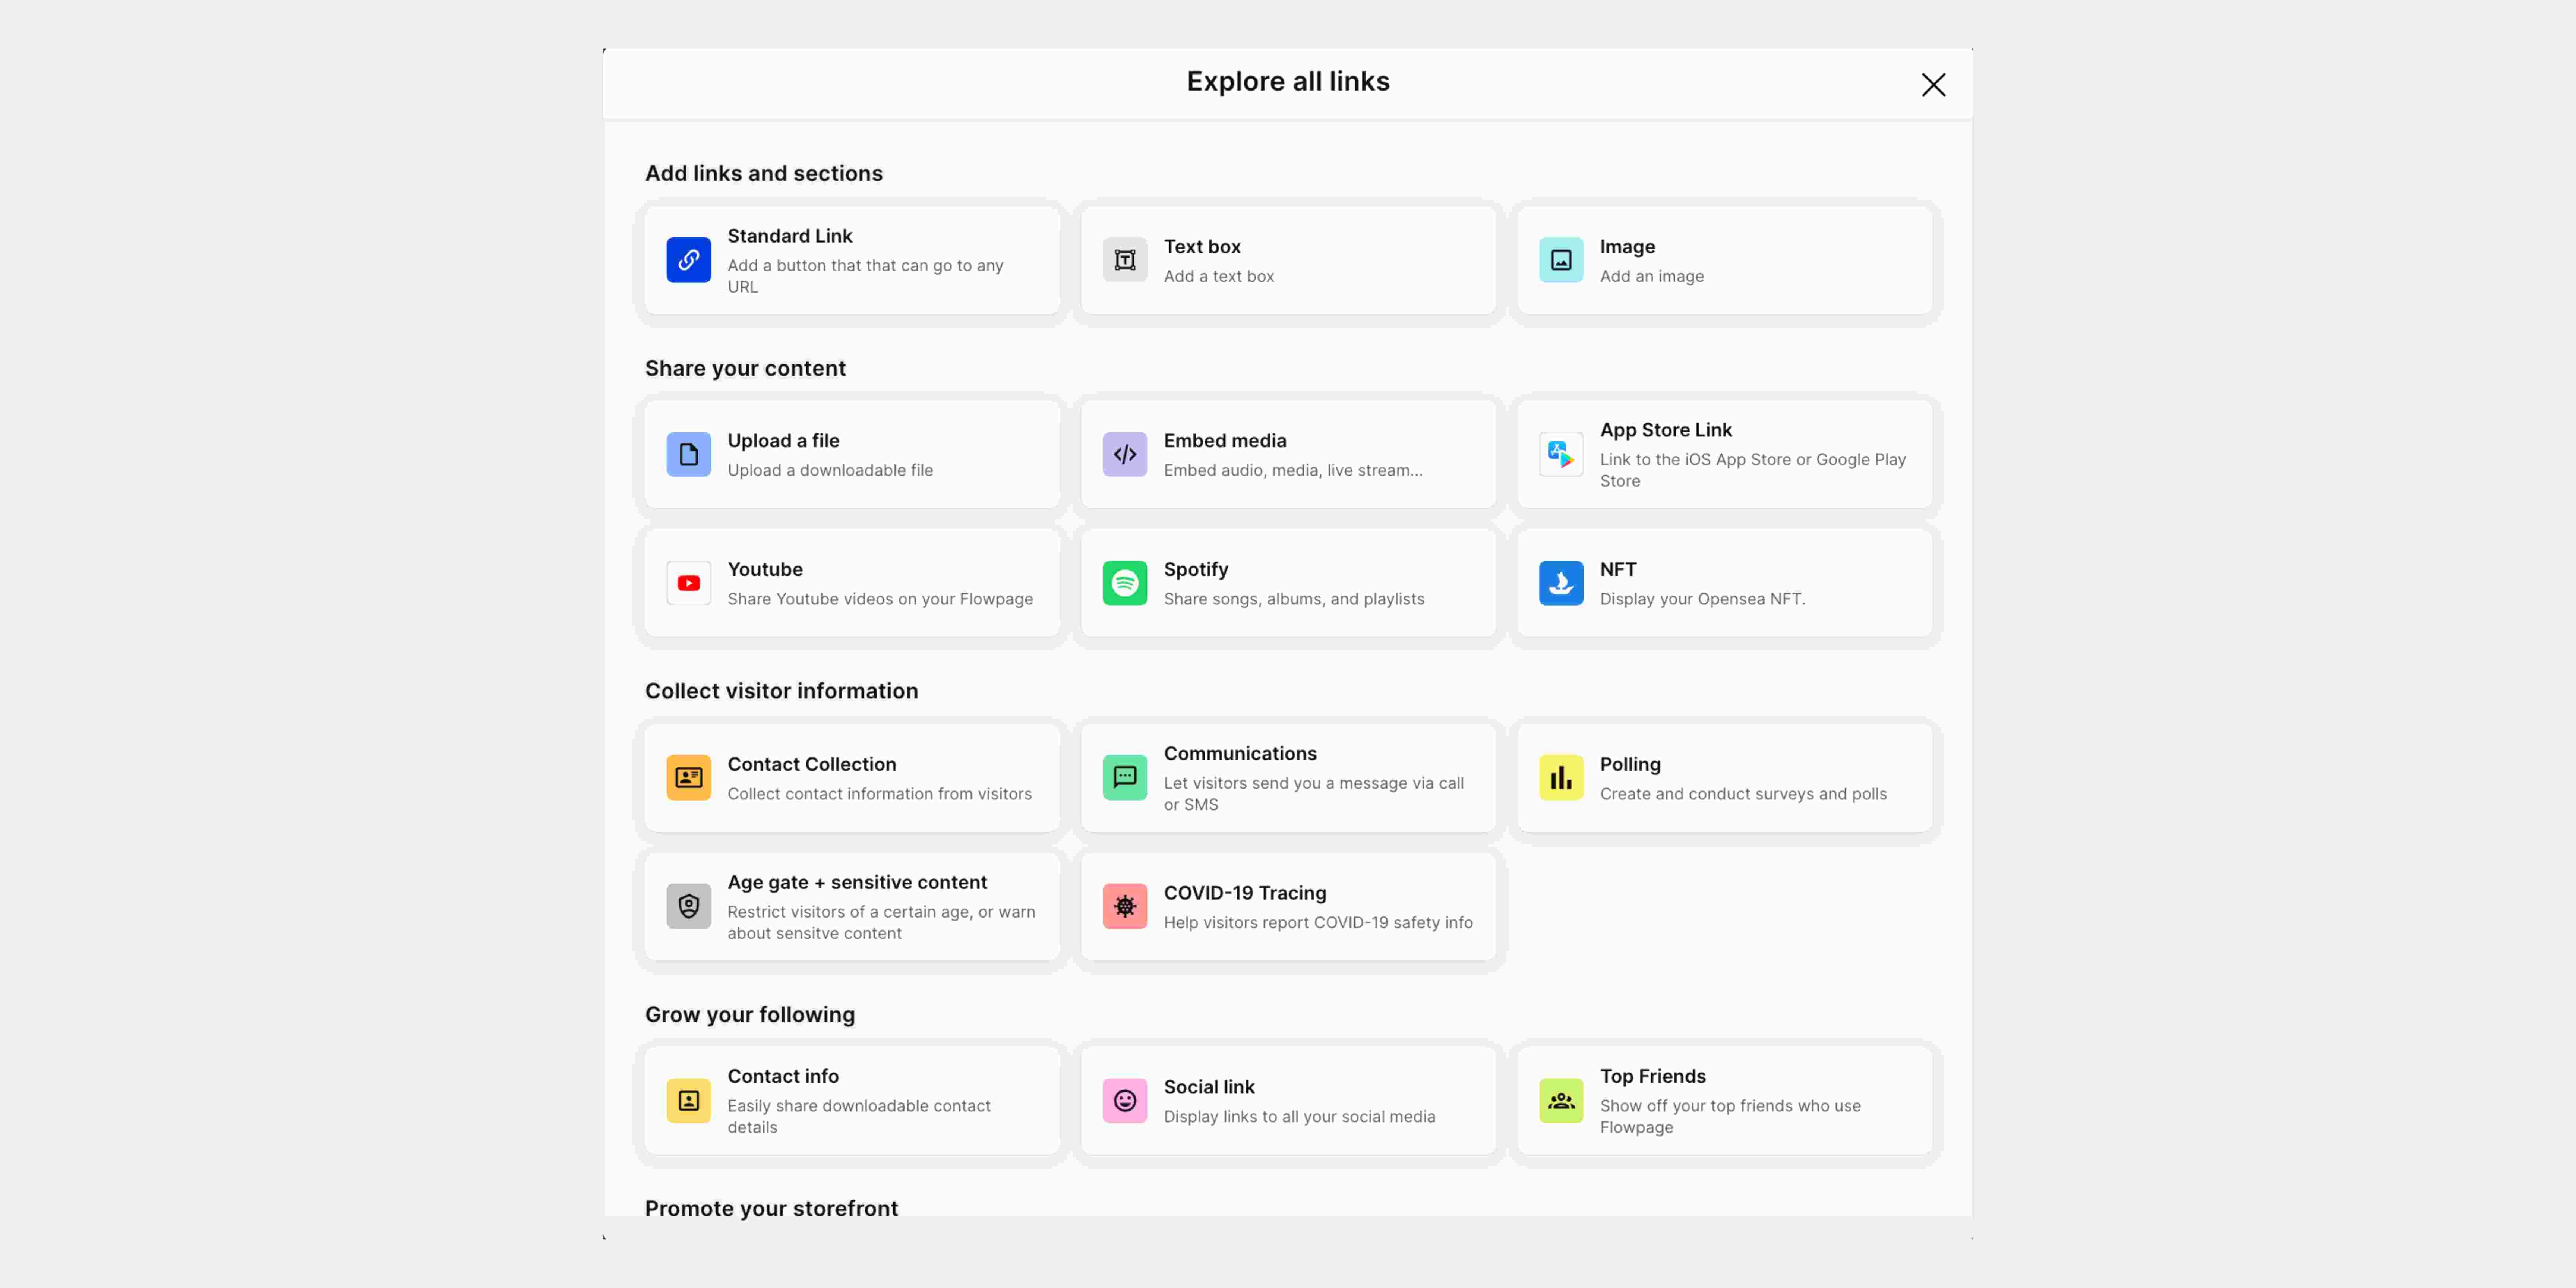
Task: Click the orange Contact Collection icon
Action: (x=689, y=778)
